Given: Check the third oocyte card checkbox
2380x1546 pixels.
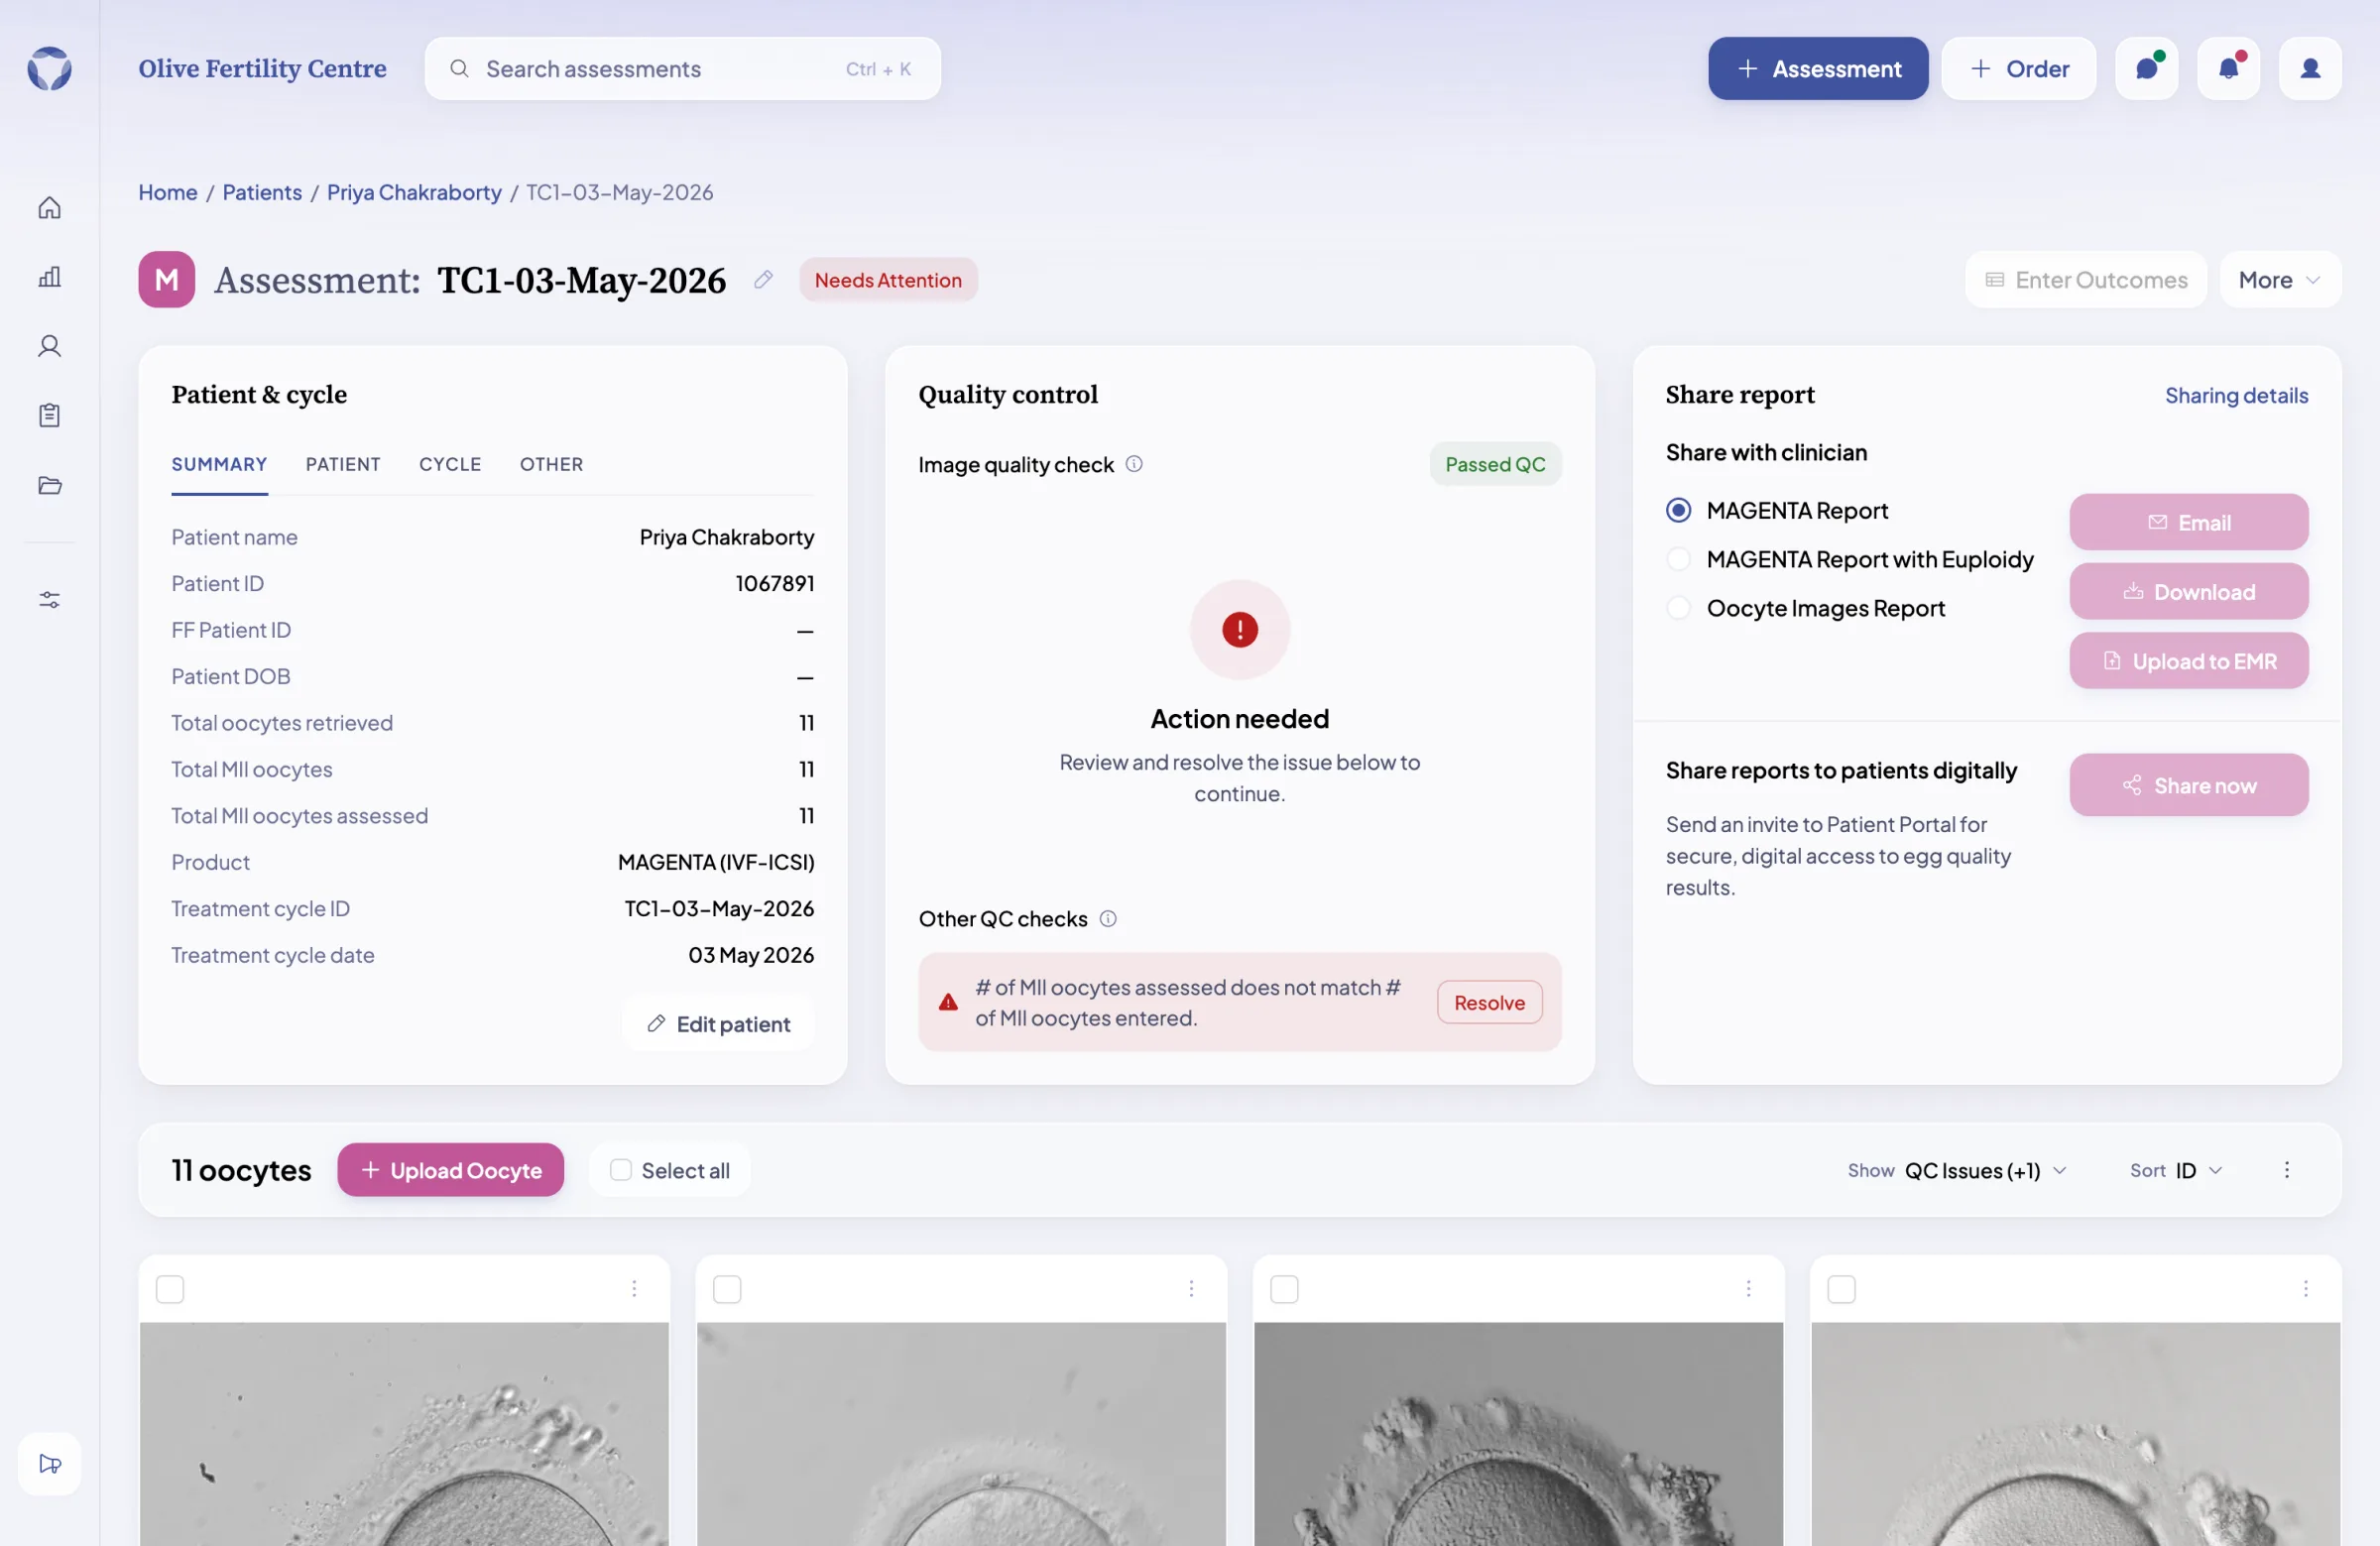Looking at the screenshot, I should point(1284,1289).
